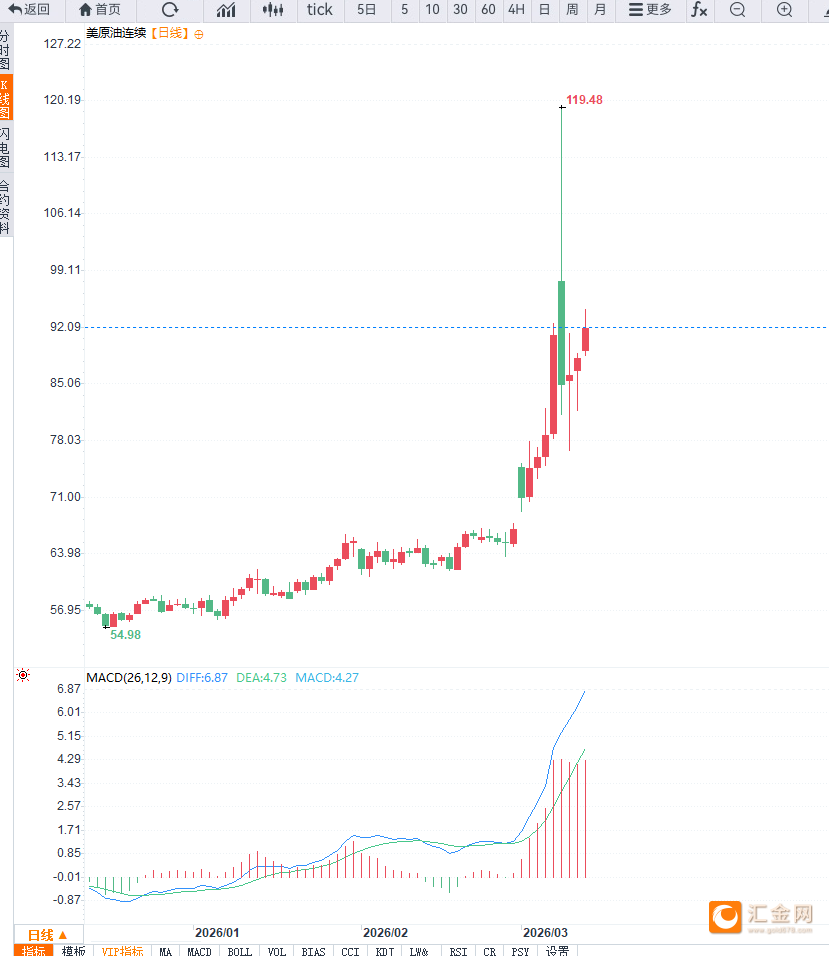829x956 pixels.
Task: Click the DEA:4.73 value
Action: (261, 677)
